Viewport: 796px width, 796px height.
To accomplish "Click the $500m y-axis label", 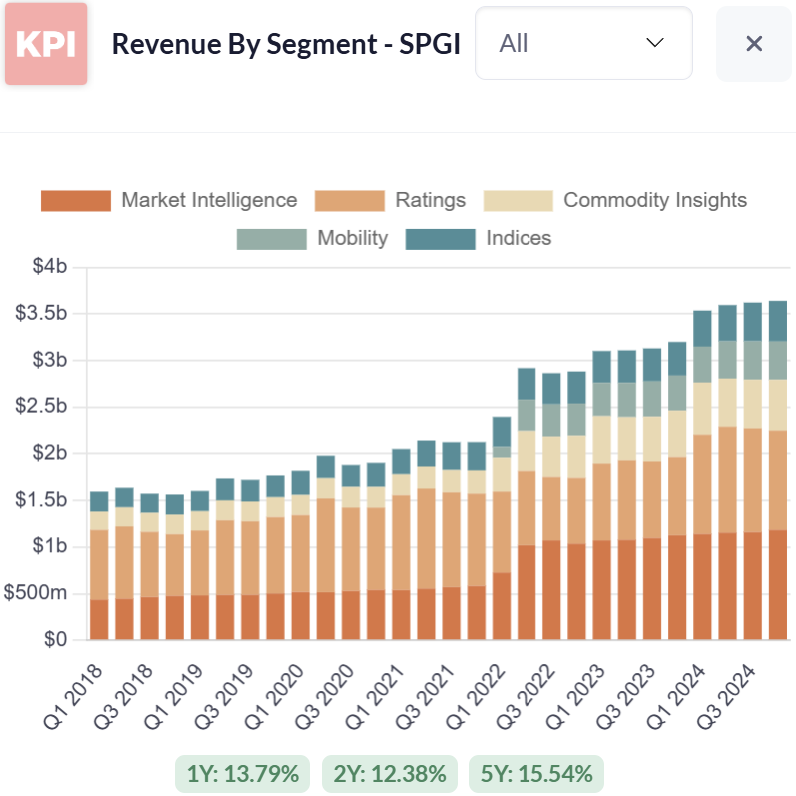I will 35,592.
